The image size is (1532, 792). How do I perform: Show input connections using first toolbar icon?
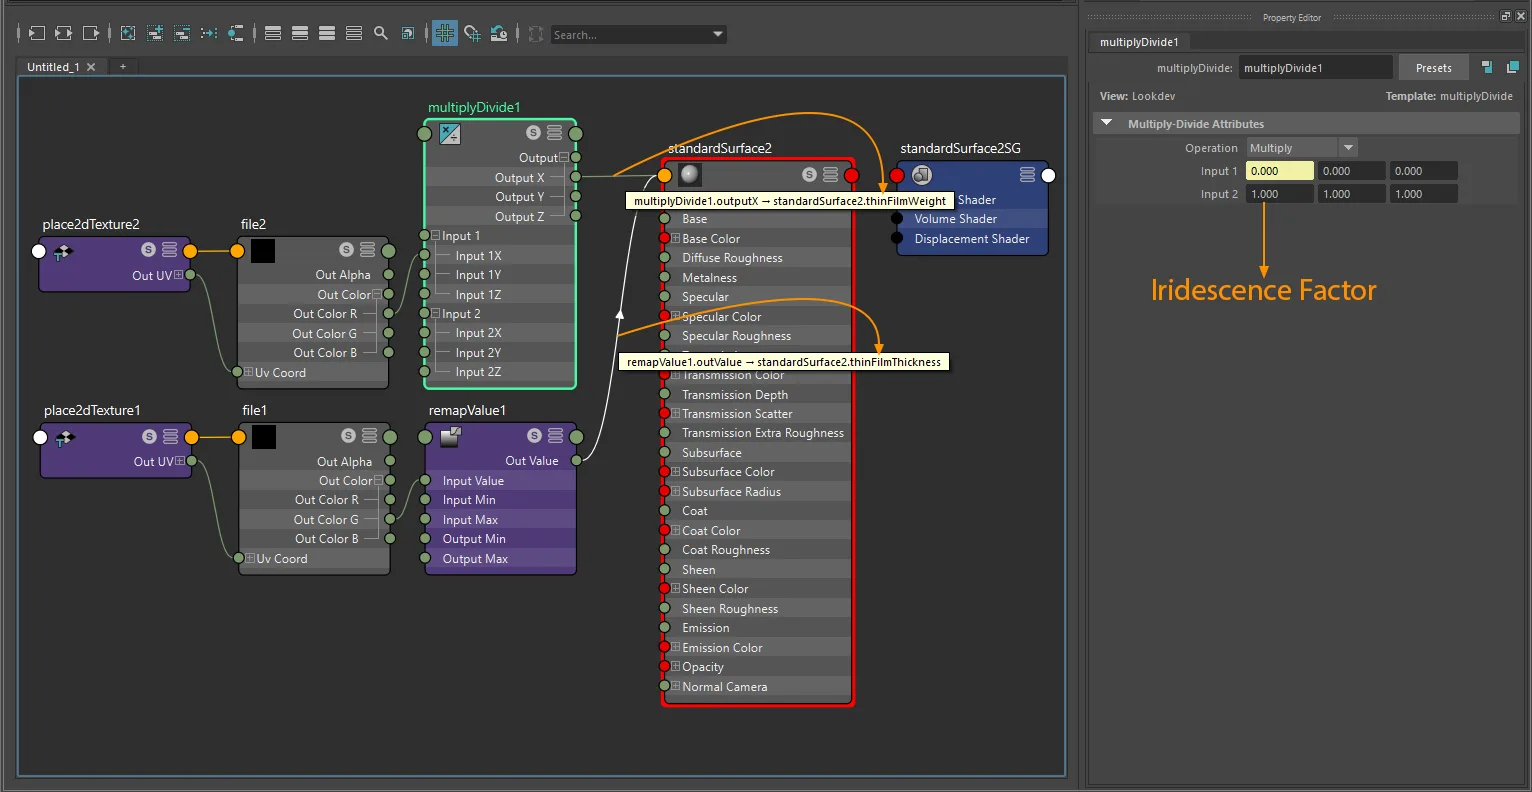(37, 33)
